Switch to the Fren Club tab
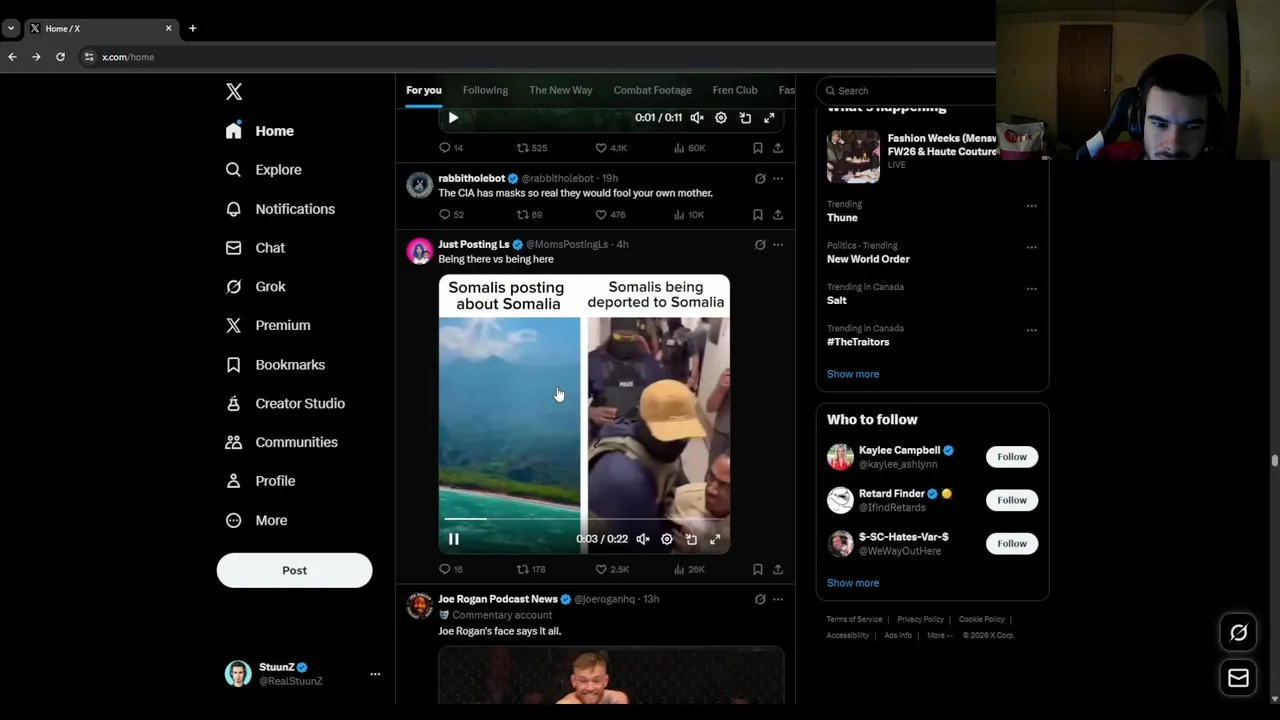1280x720 pixels. [x=735, y=90]
